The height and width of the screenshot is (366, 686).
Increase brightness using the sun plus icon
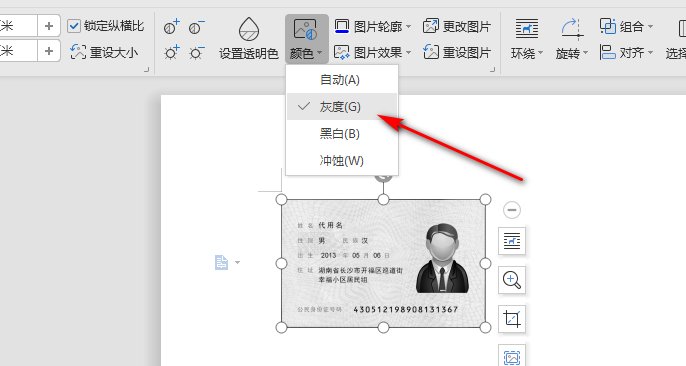[172, 52]
